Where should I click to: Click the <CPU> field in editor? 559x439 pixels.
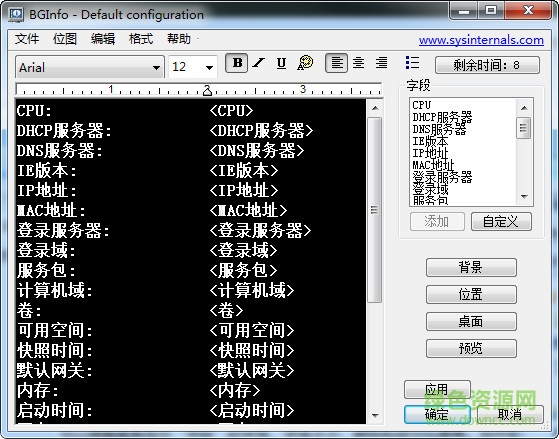coord(231,111)
